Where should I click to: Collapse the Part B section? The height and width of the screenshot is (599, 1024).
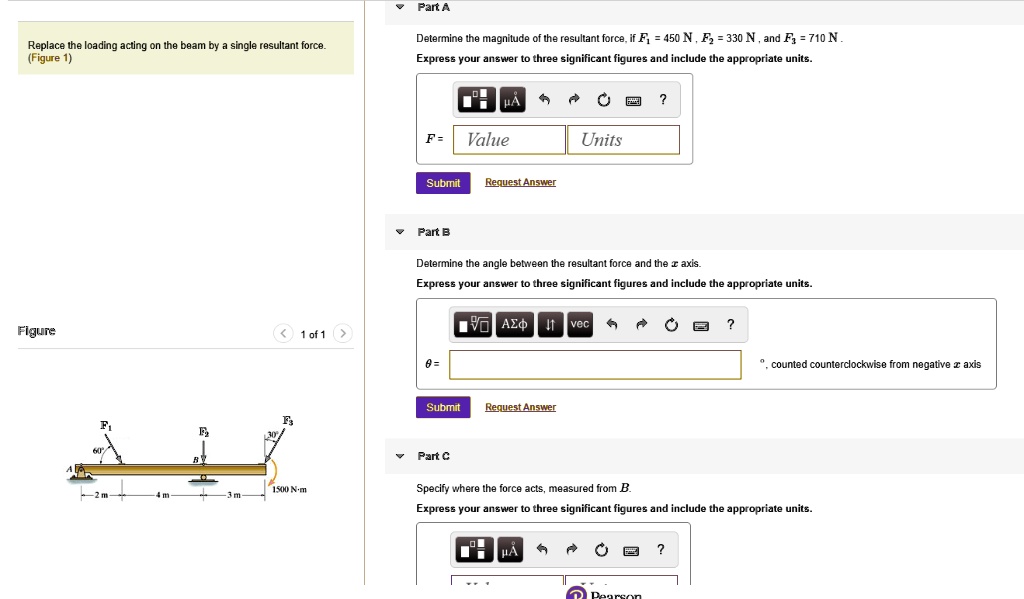click(x=400, y=231)
